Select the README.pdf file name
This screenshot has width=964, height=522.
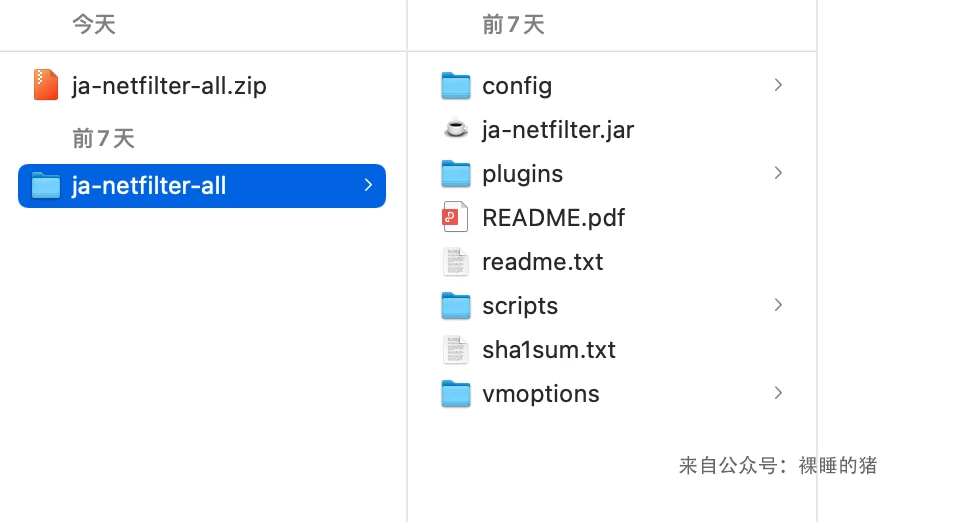tap(553, 218)
